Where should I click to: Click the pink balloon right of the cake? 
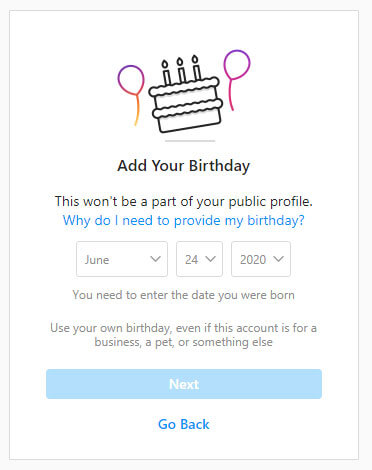(x=236, y=80)
